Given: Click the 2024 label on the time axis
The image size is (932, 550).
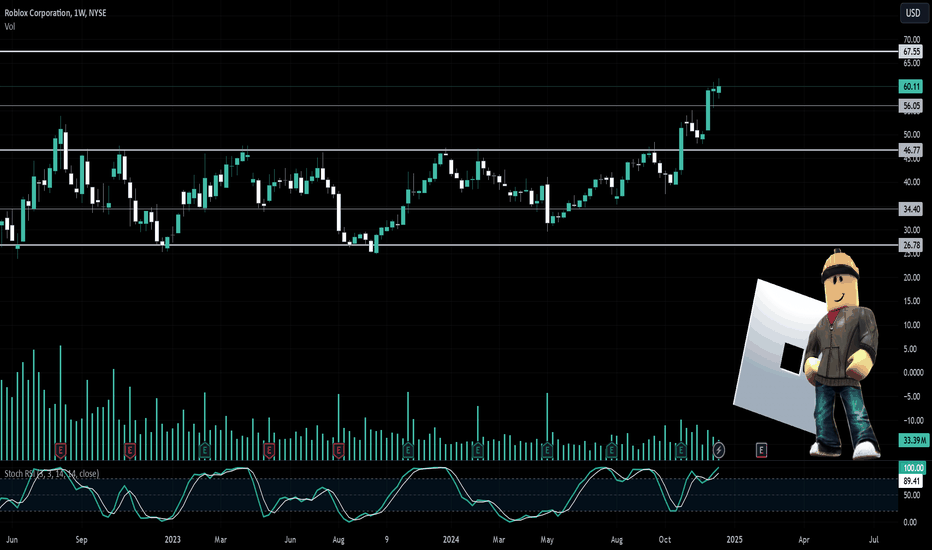Looking at the screenshot, I should 451,540.
